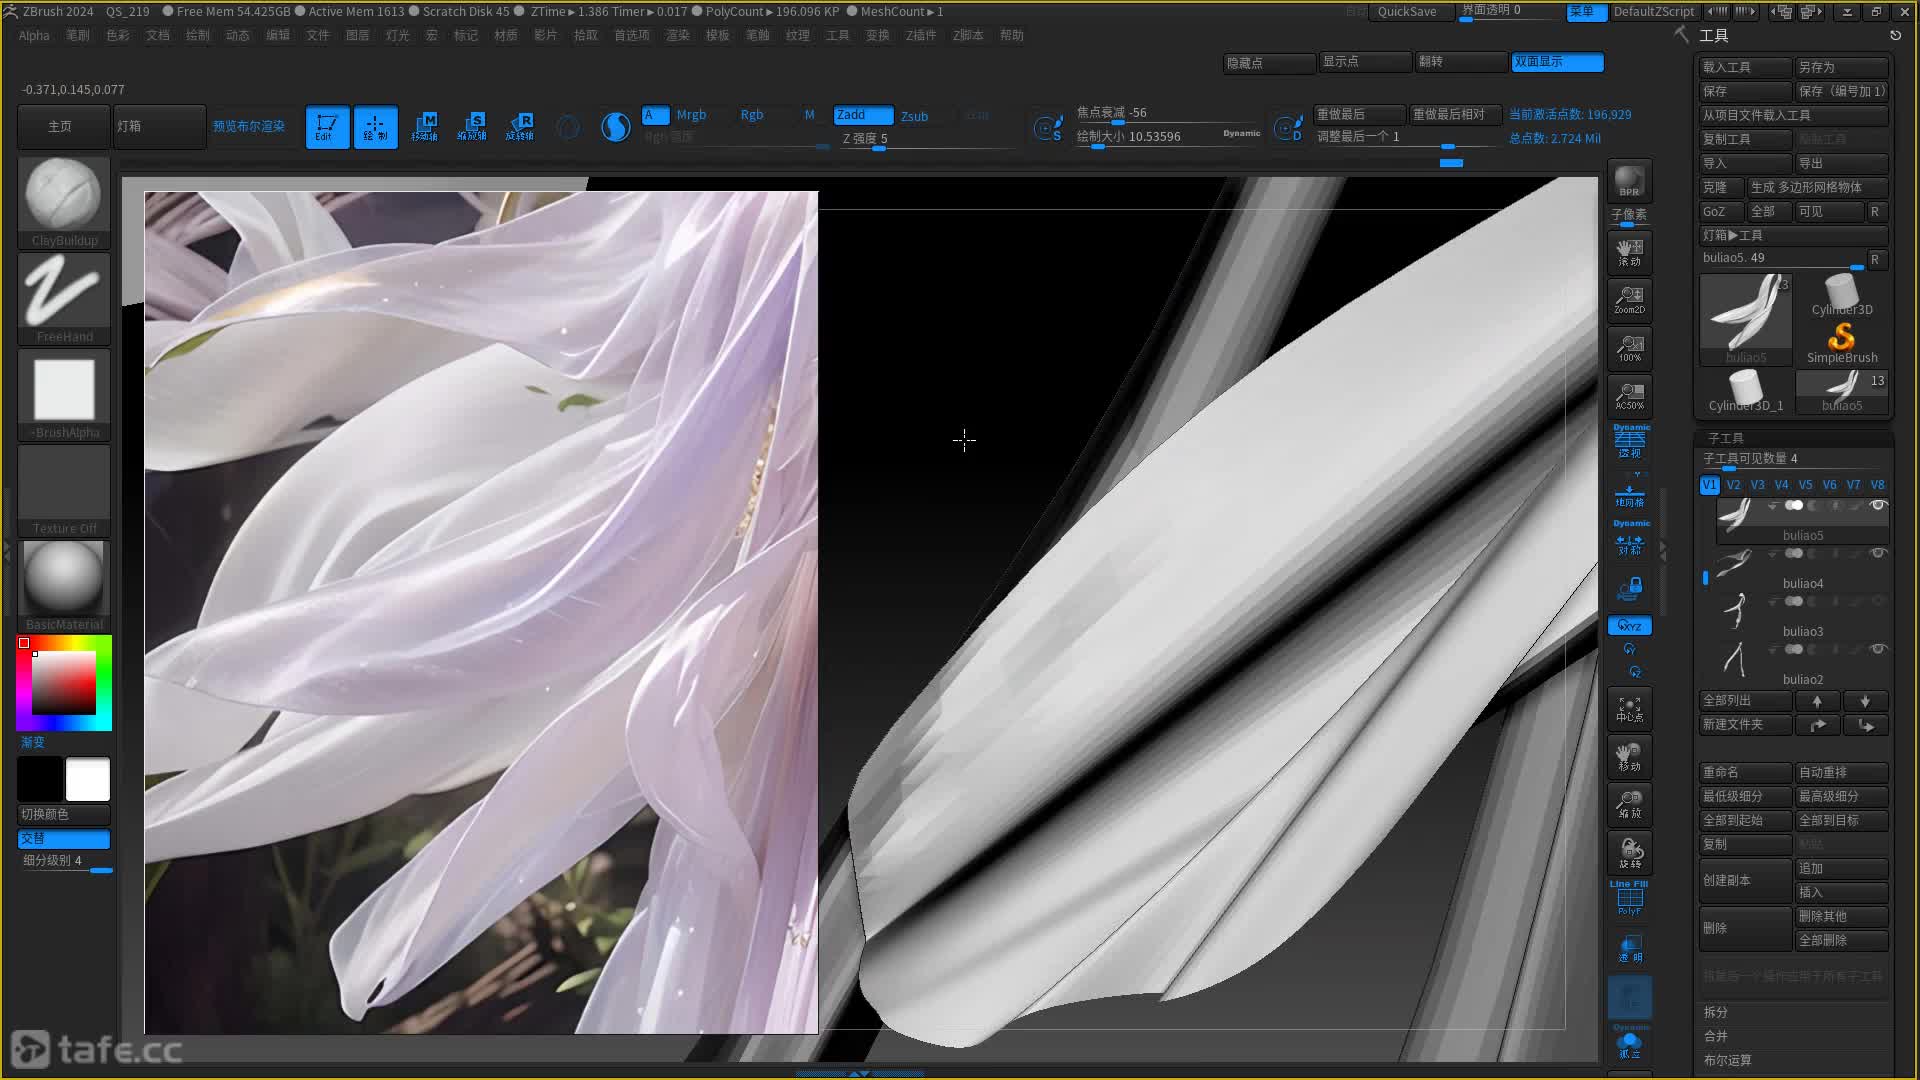The height and width of the screenshot is (1080, 1920).
Task: Open the Alpha menu
Action: pyautogui.click(x=34, y=35)
